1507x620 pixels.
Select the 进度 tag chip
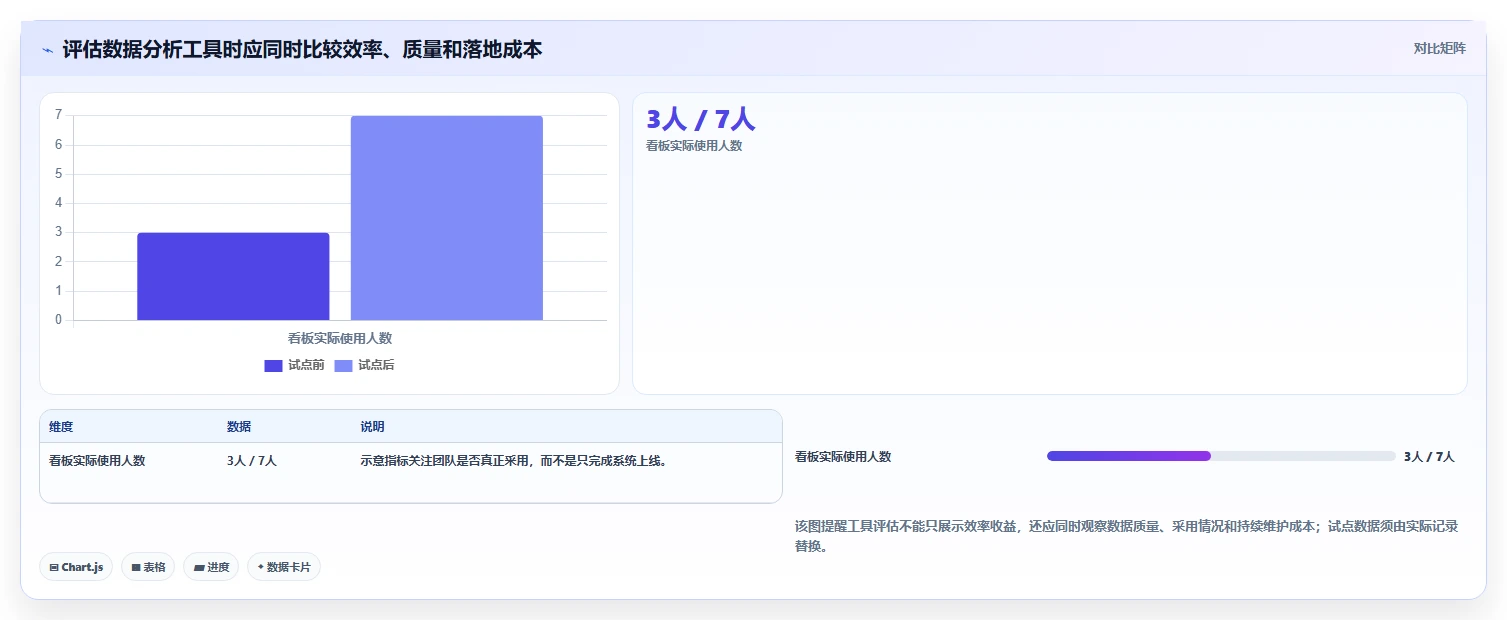tap(211, 567)
